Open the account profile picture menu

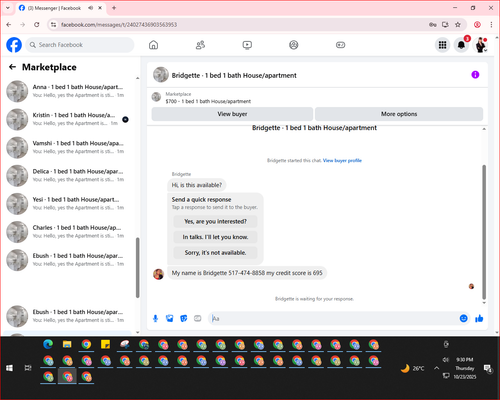pyautogui.click(x=481, y=45)
